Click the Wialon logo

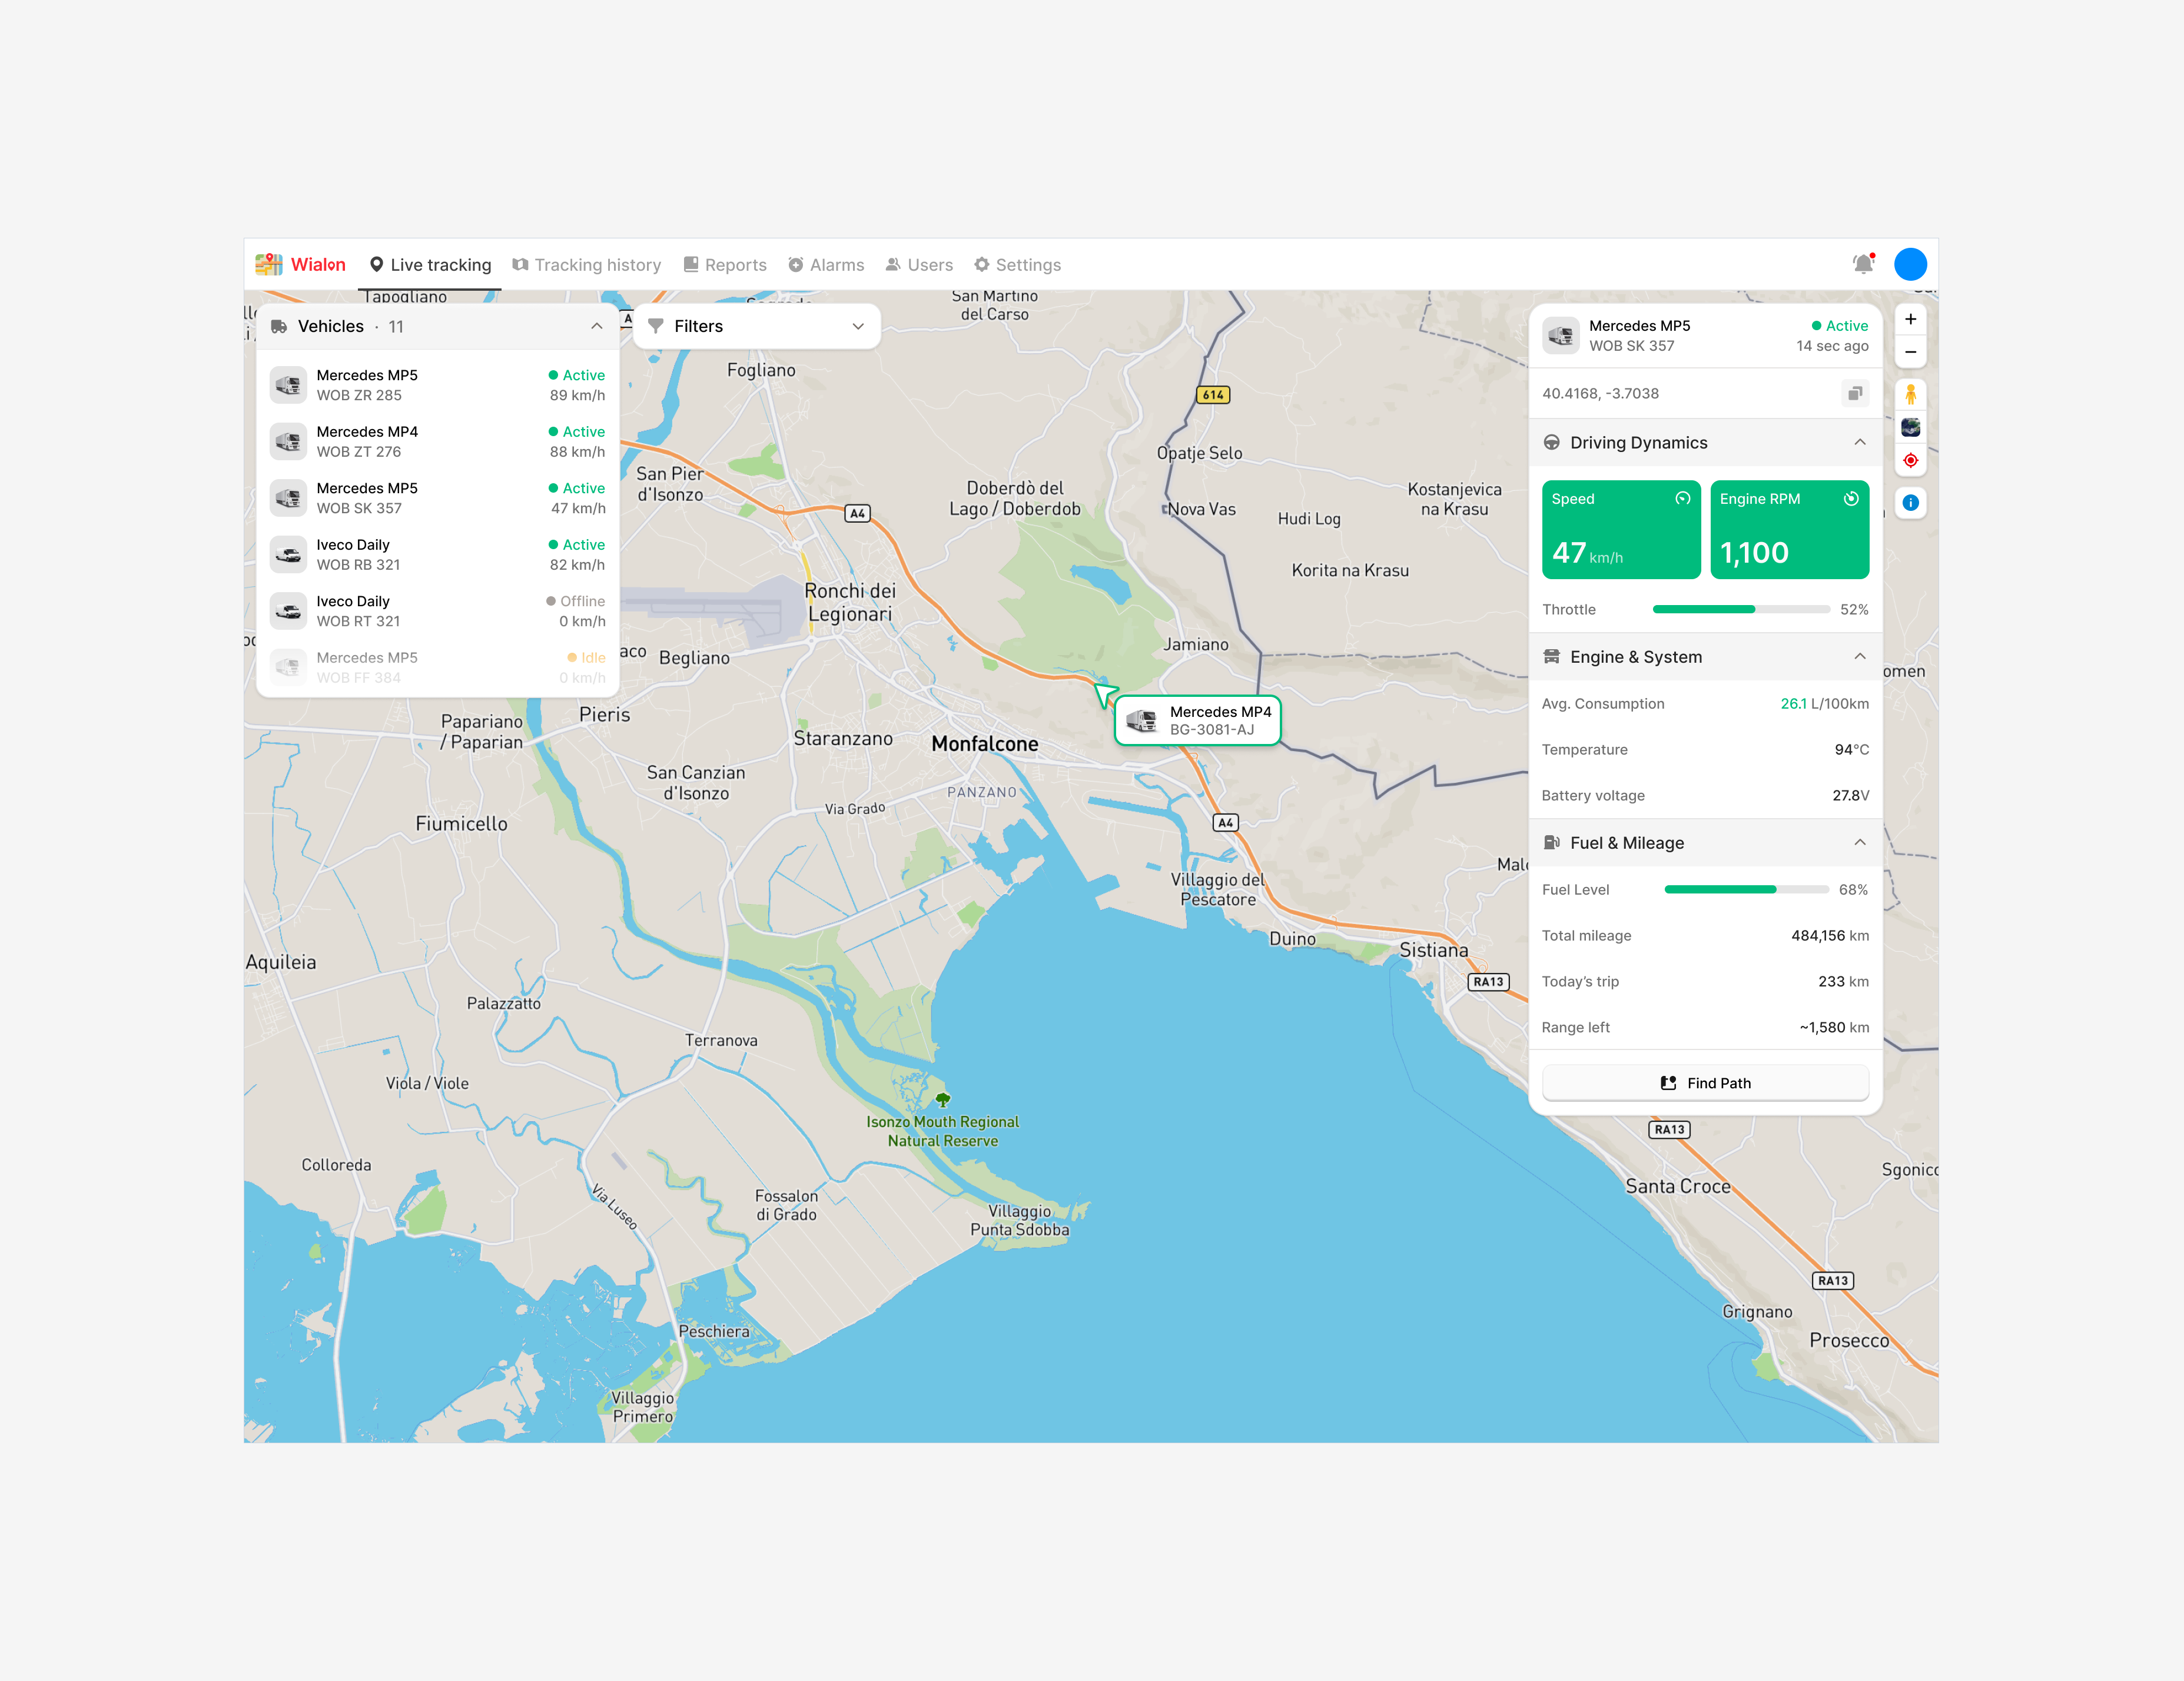point(300,264)
